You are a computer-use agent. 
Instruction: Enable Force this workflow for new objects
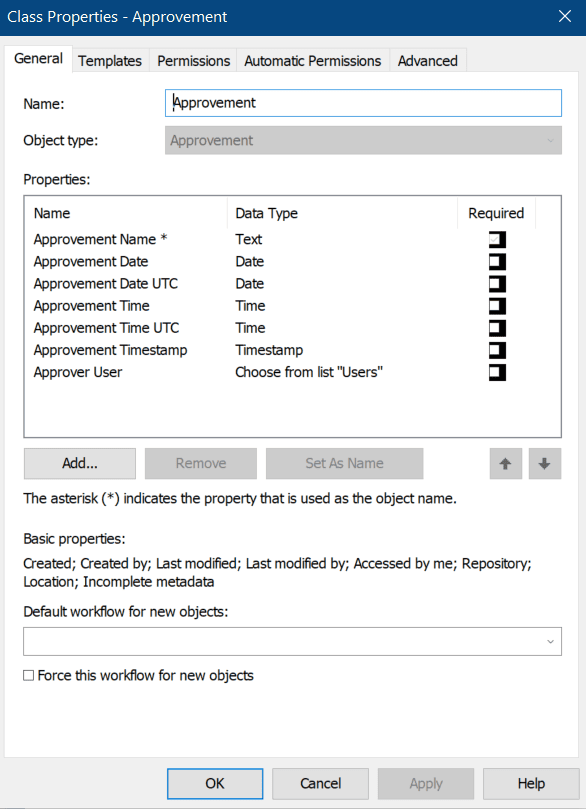pyautogui.click(x=29, y=675)
